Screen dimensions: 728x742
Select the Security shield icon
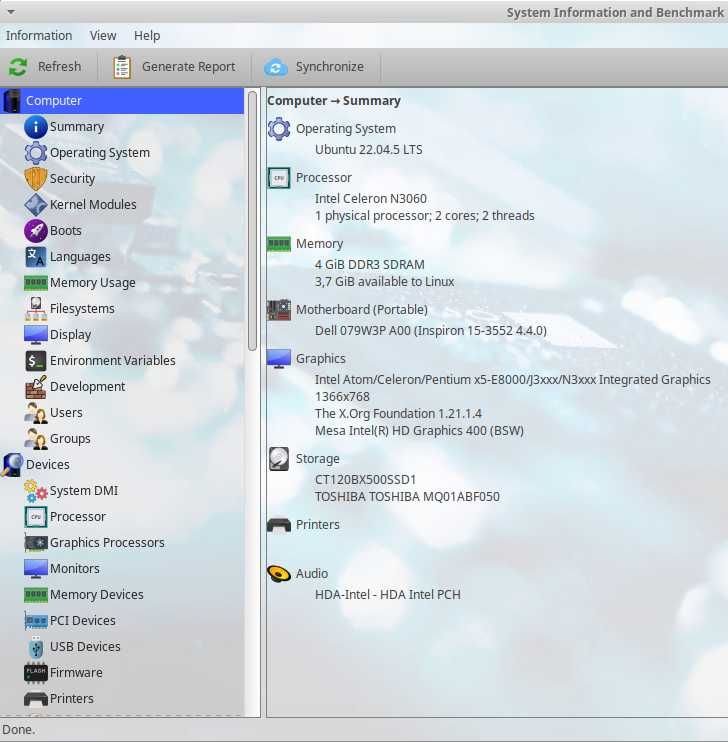point(36,179)
